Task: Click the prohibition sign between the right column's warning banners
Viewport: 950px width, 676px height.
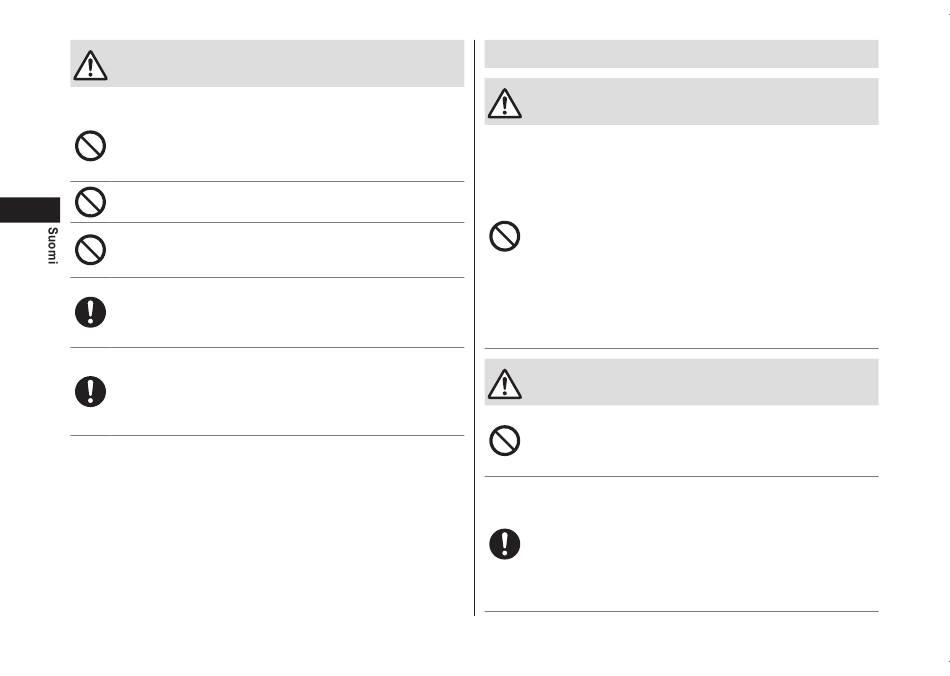Action: tap(505, 236)
